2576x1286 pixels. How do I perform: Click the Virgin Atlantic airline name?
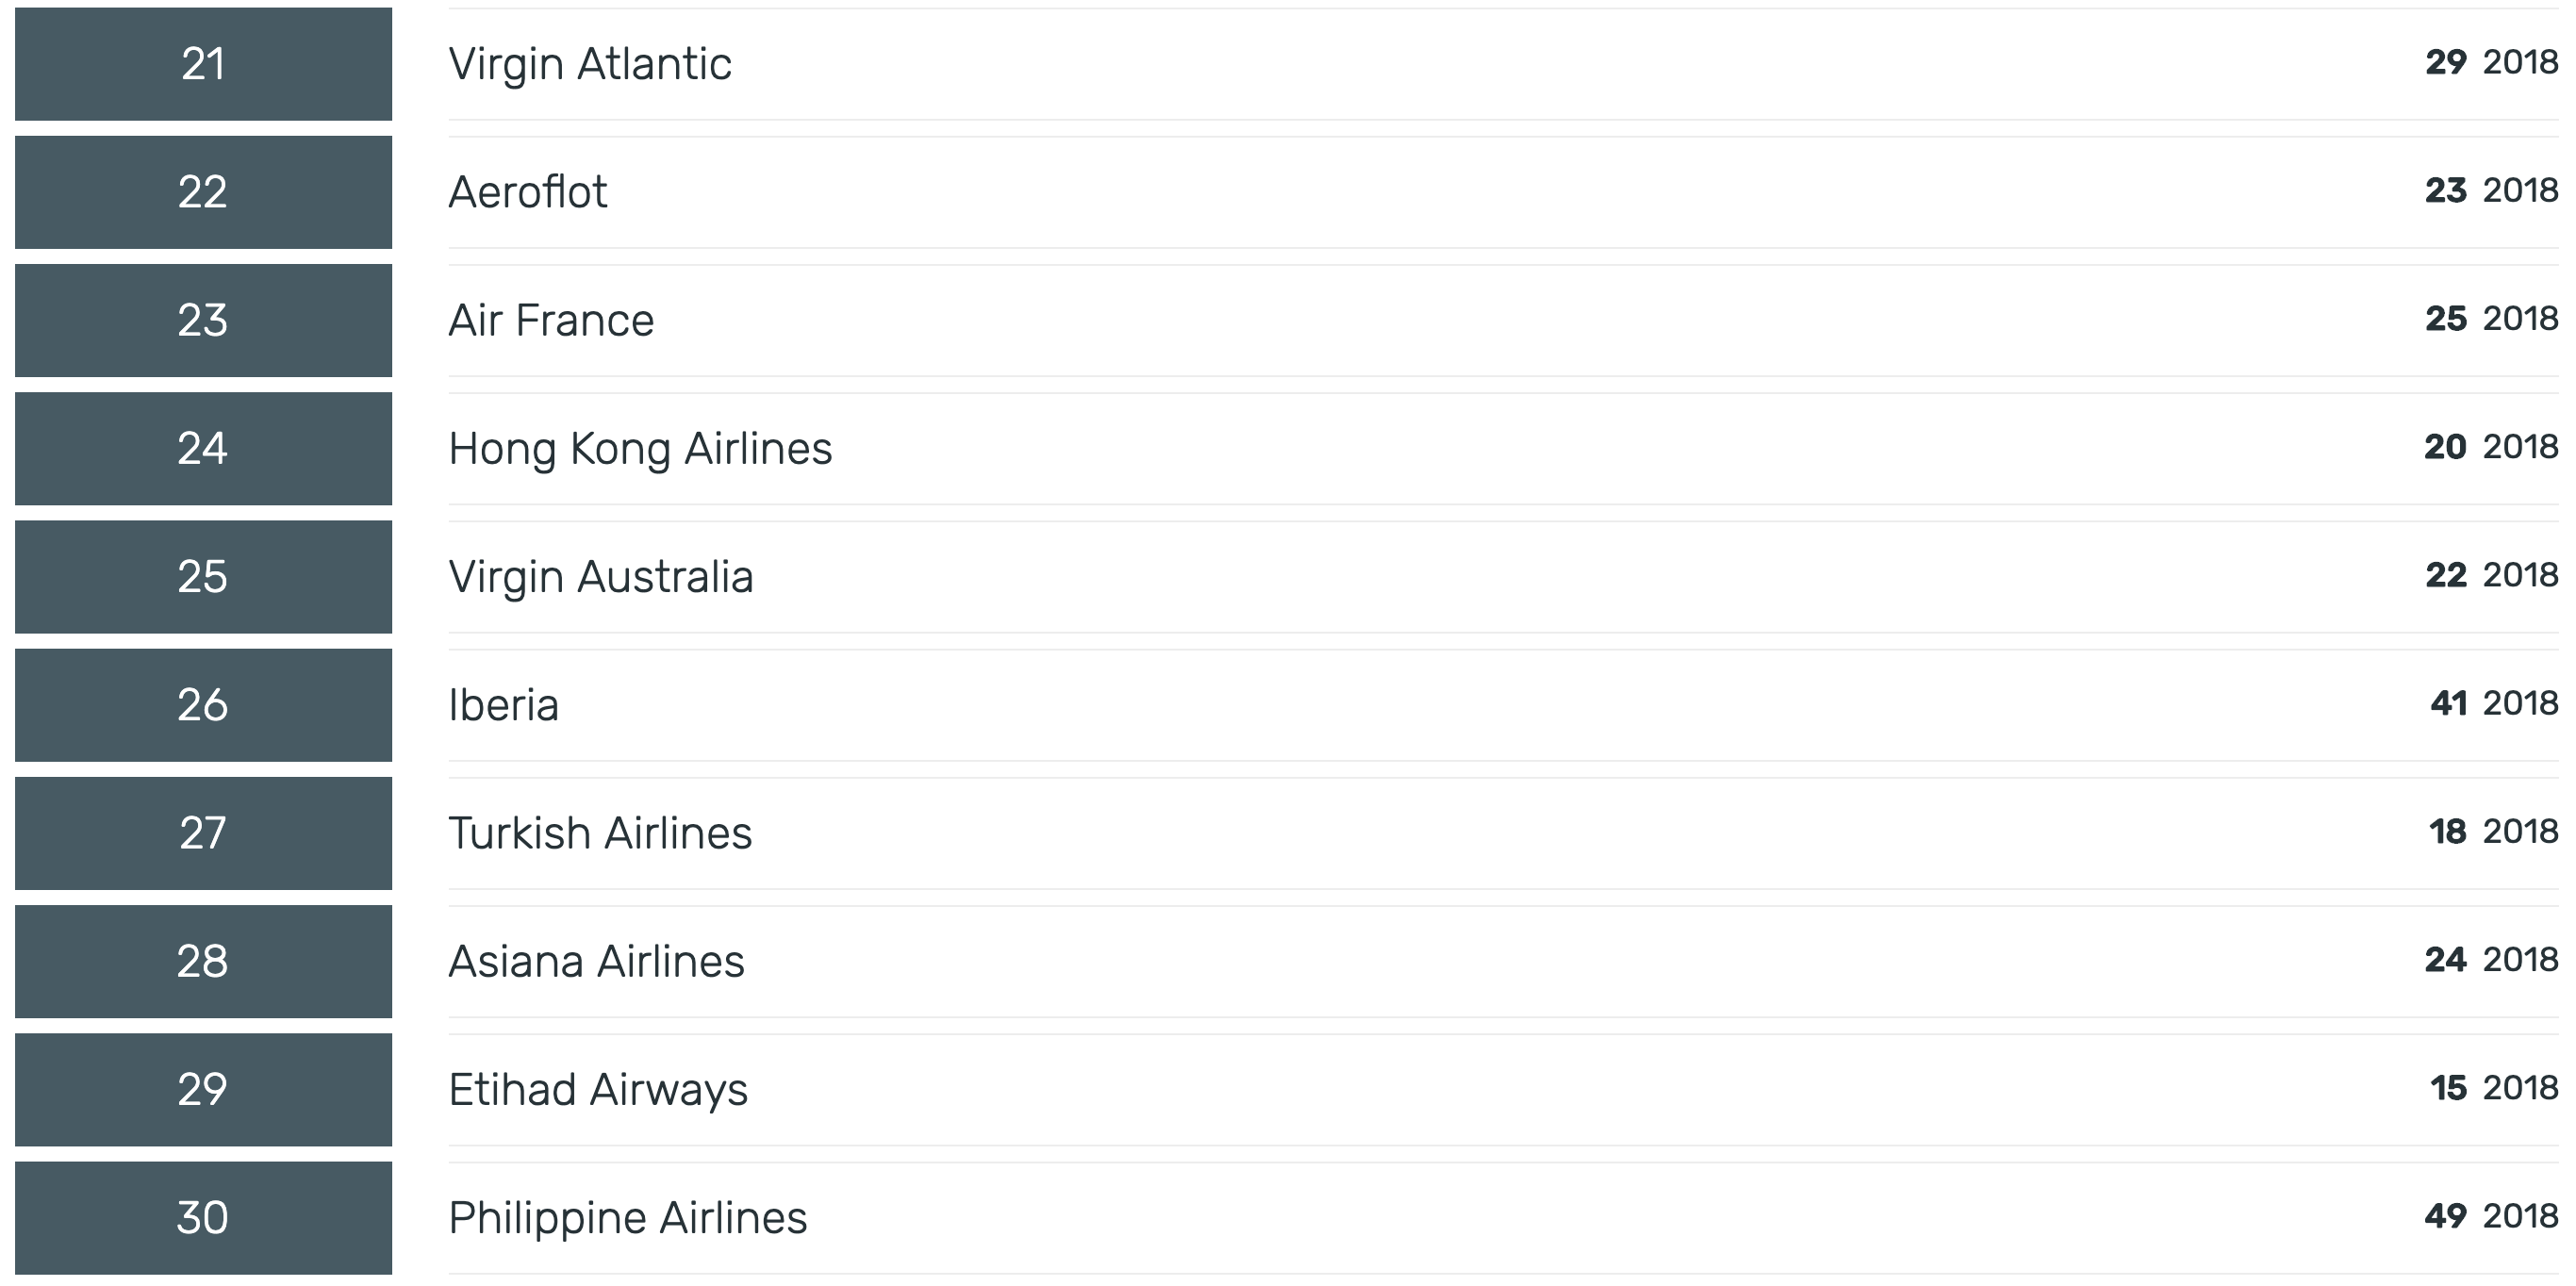click(589, 64)
